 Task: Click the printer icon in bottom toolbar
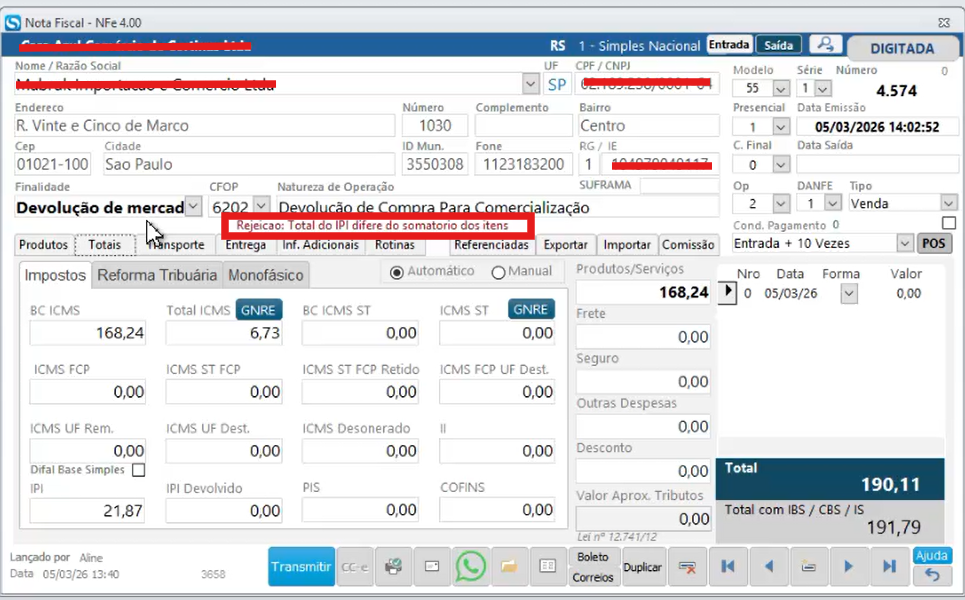pos(393,566)
